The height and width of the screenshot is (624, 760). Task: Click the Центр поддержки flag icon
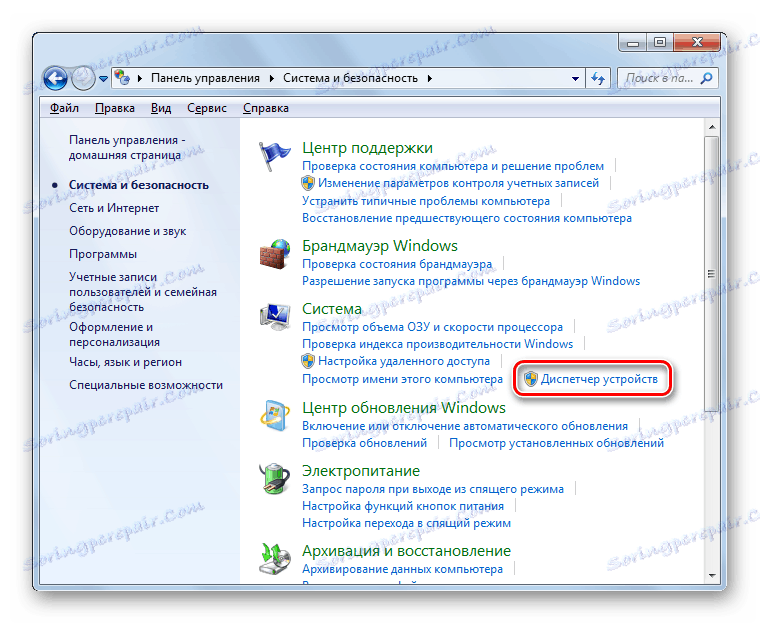coord(274,156)
